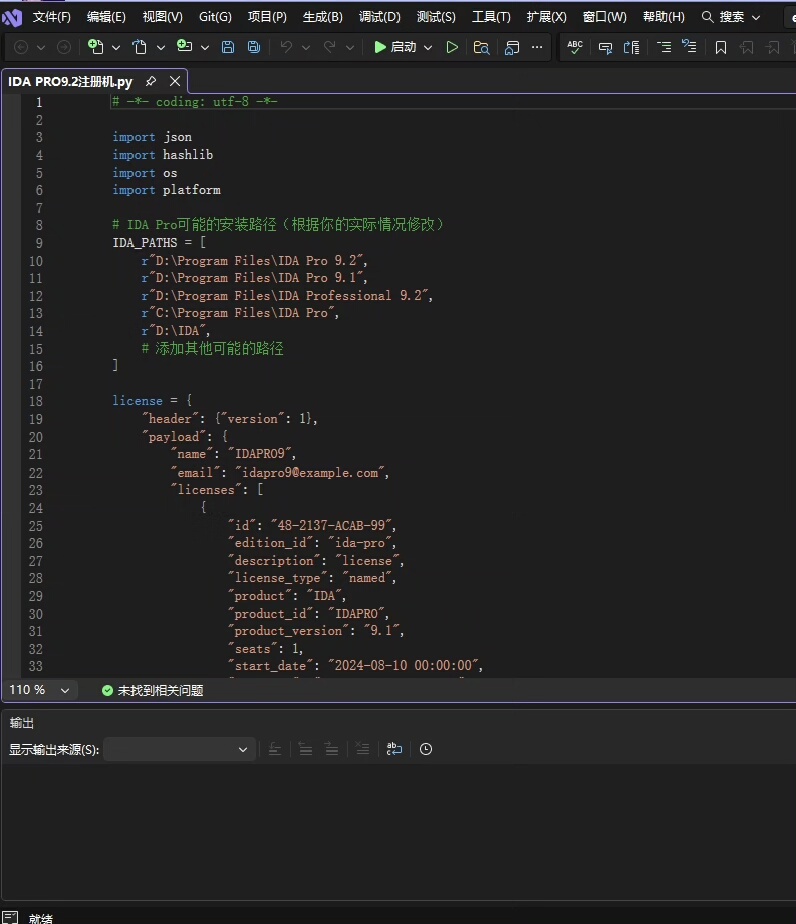Click the 搜索 search box in title bar

(x=731, y=17)
